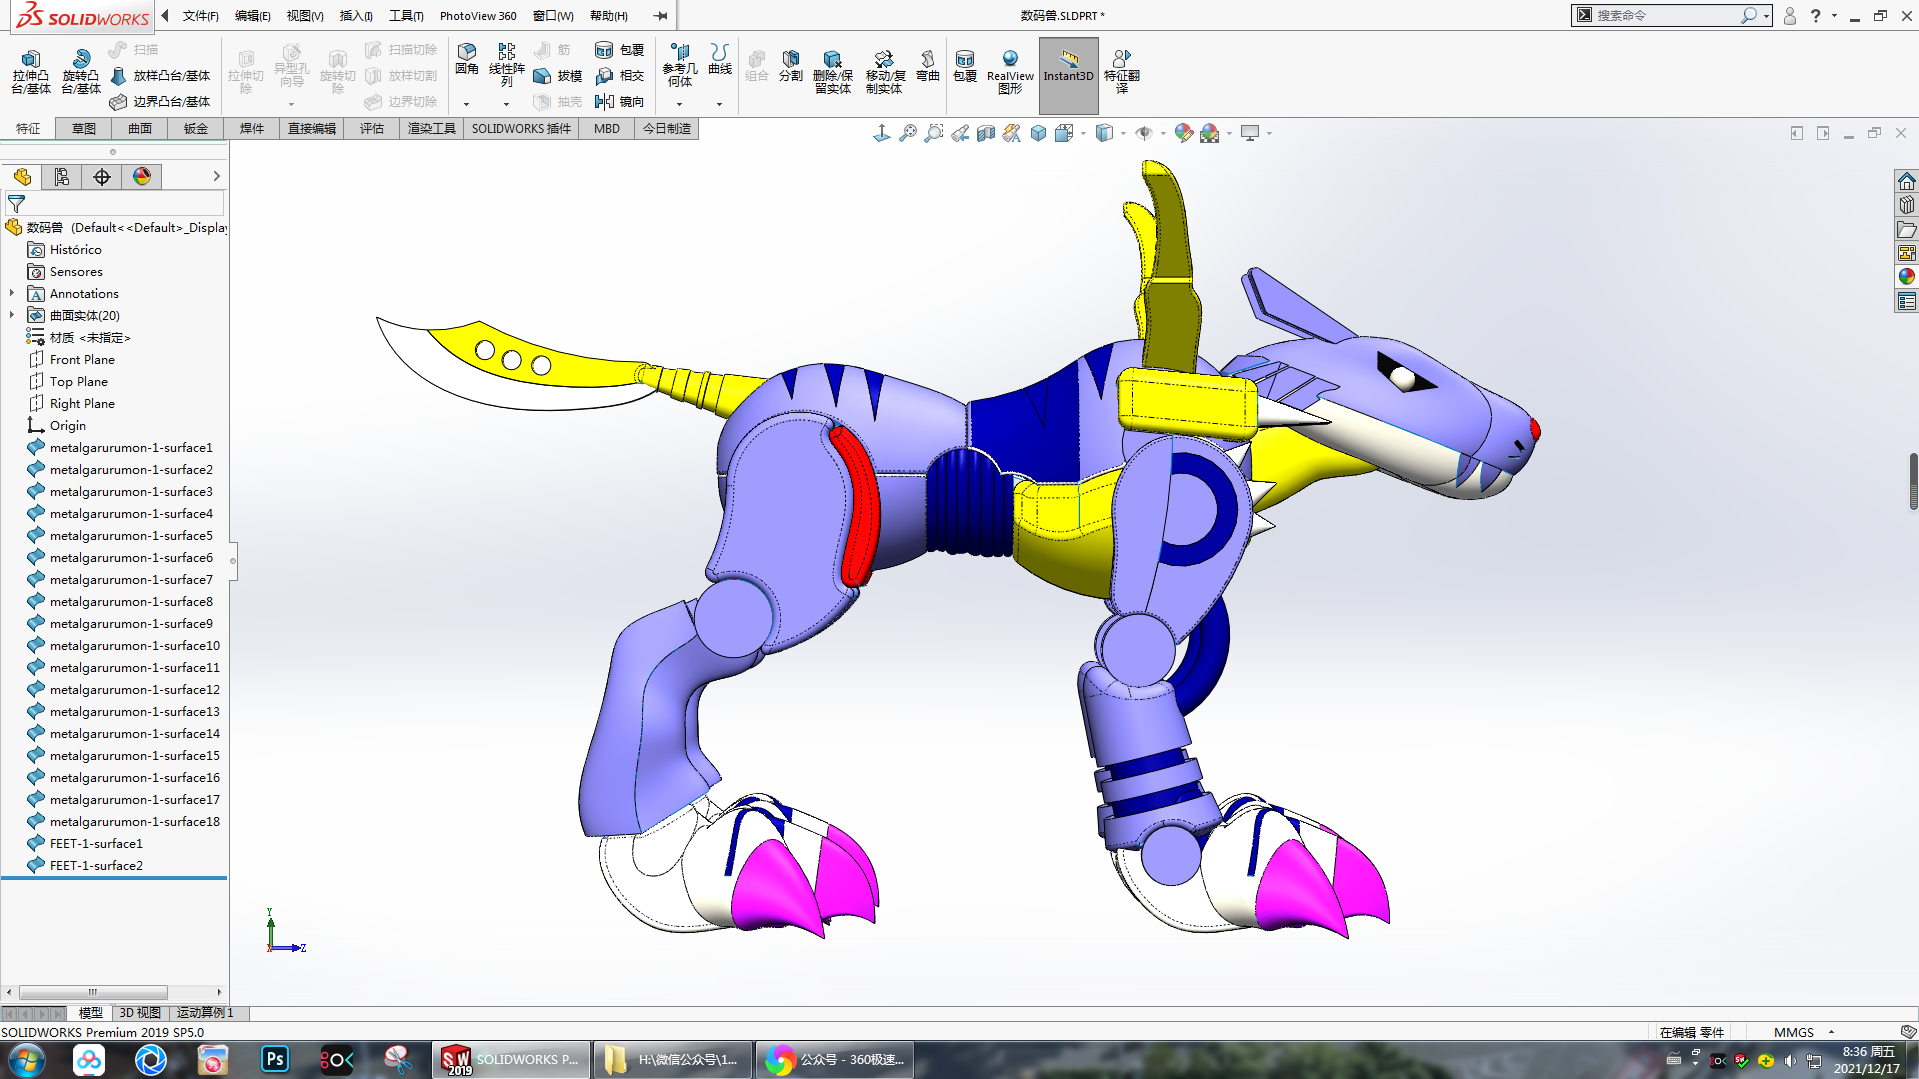Open PropertyManager tab icon
This screenshot has width=1919, height=1079.
62,177
